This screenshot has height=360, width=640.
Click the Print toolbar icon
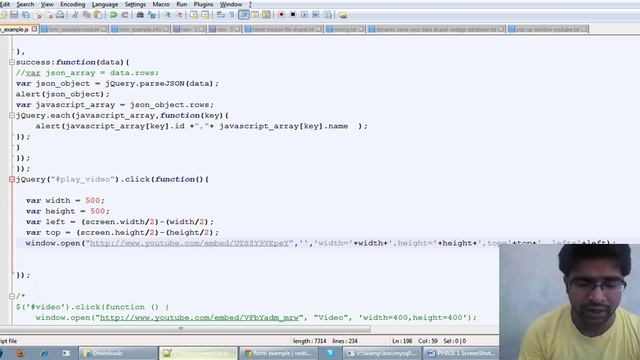(60, 15)
